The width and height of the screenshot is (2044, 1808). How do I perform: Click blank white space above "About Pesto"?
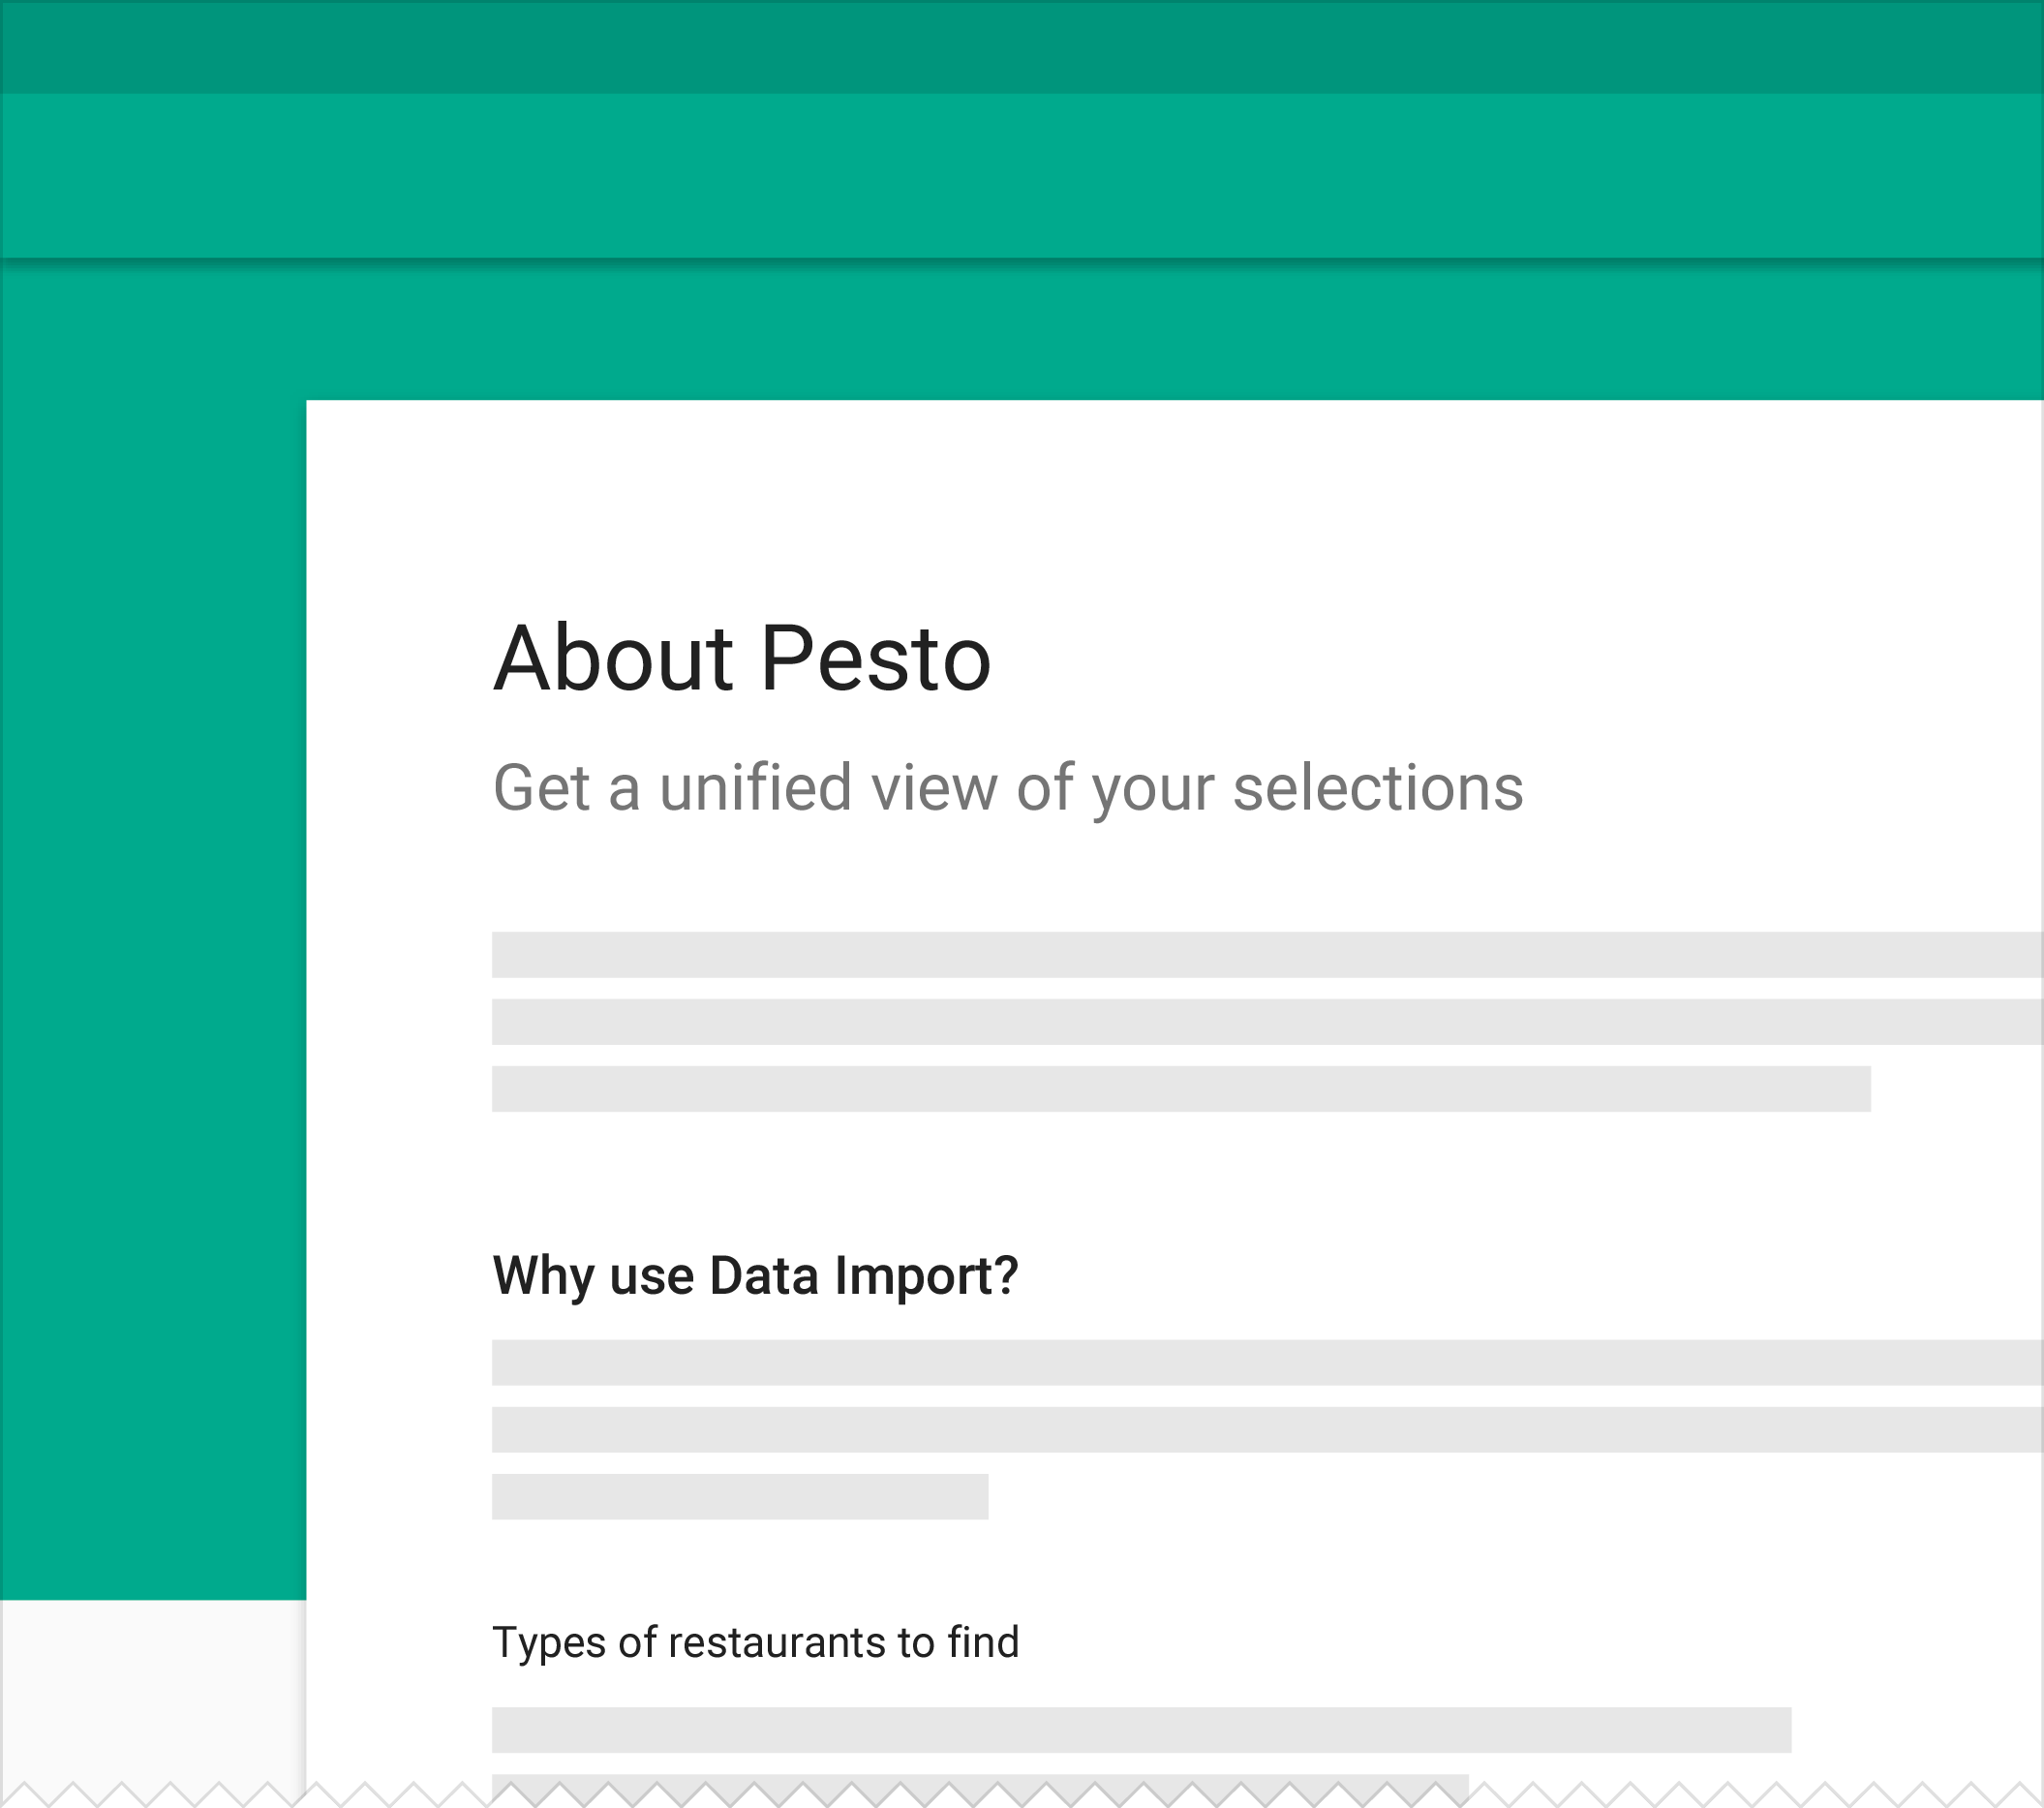(x=1175, y=505)
